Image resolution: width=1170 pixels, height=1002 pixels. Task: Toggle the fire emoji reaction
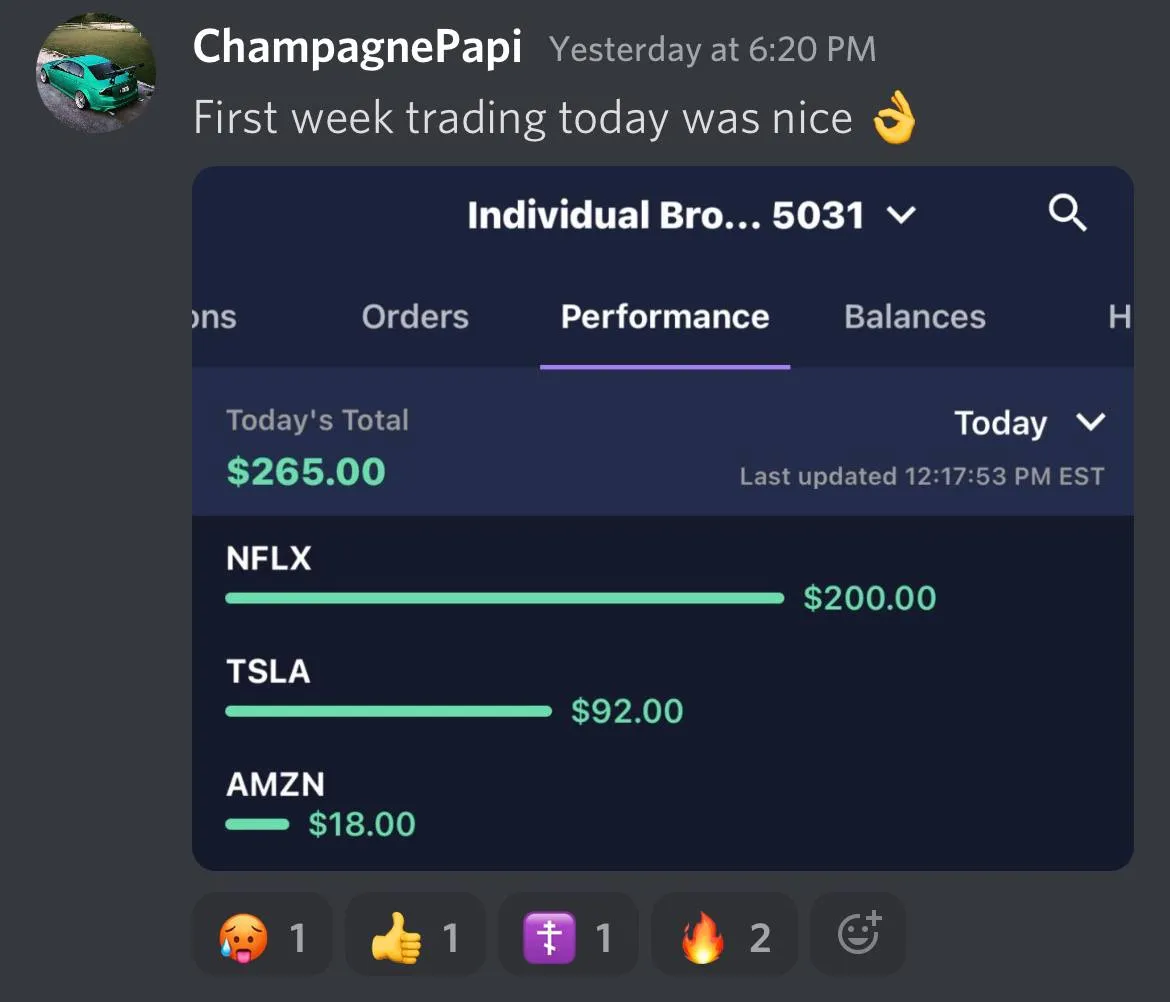click(724, 937)
